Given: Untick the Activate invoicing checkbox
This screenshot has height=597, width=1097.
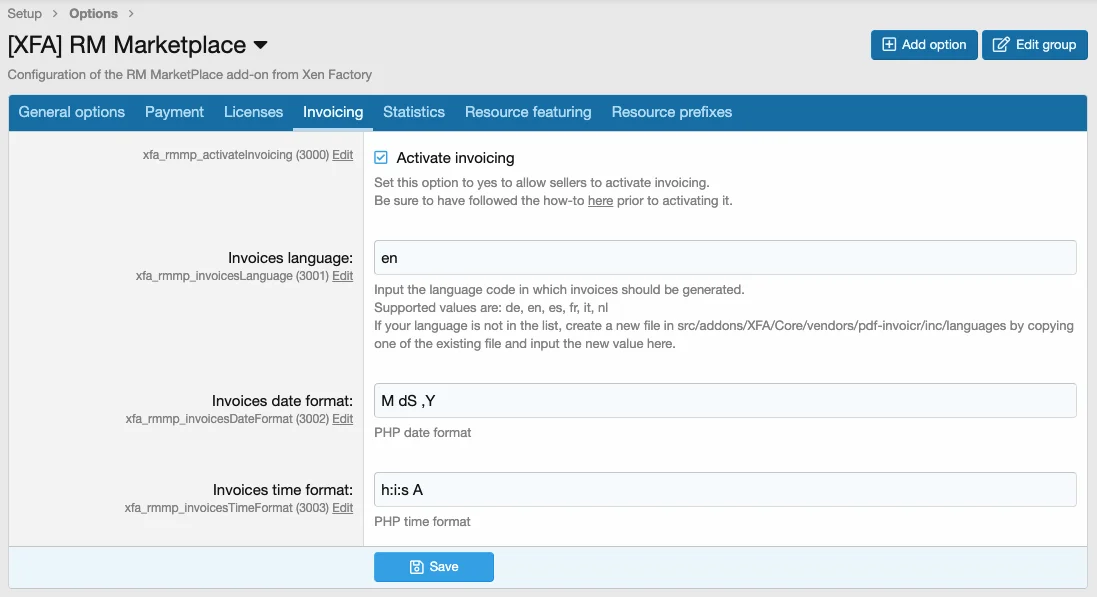Looking at the screenshot, I should click(x=381, y=158).
